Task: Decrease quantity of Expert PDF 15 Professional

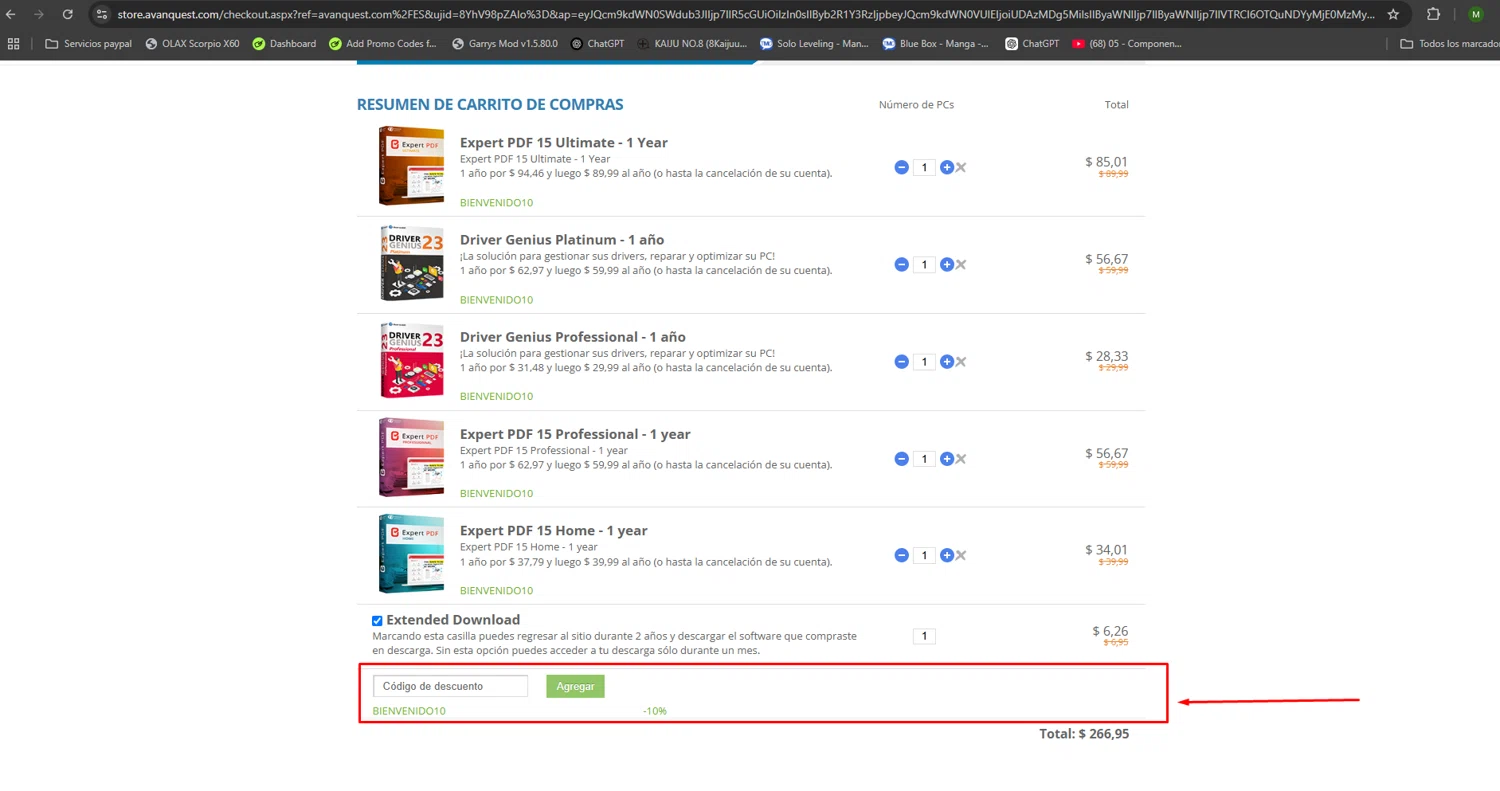Action: coord(901,458)
